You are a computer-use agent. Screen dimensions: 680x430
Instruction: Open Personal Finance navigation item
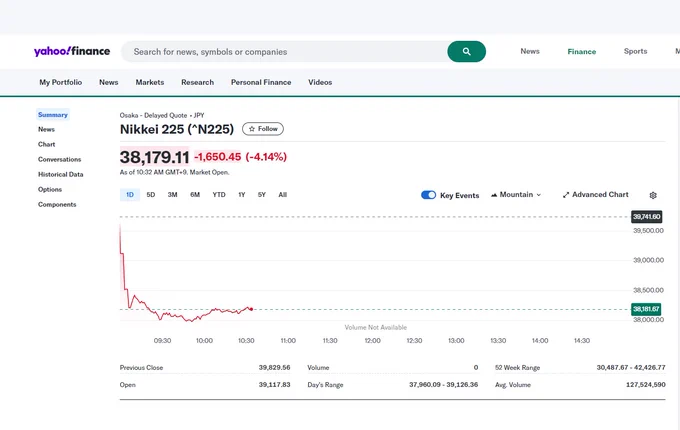(x=261, y=82)
